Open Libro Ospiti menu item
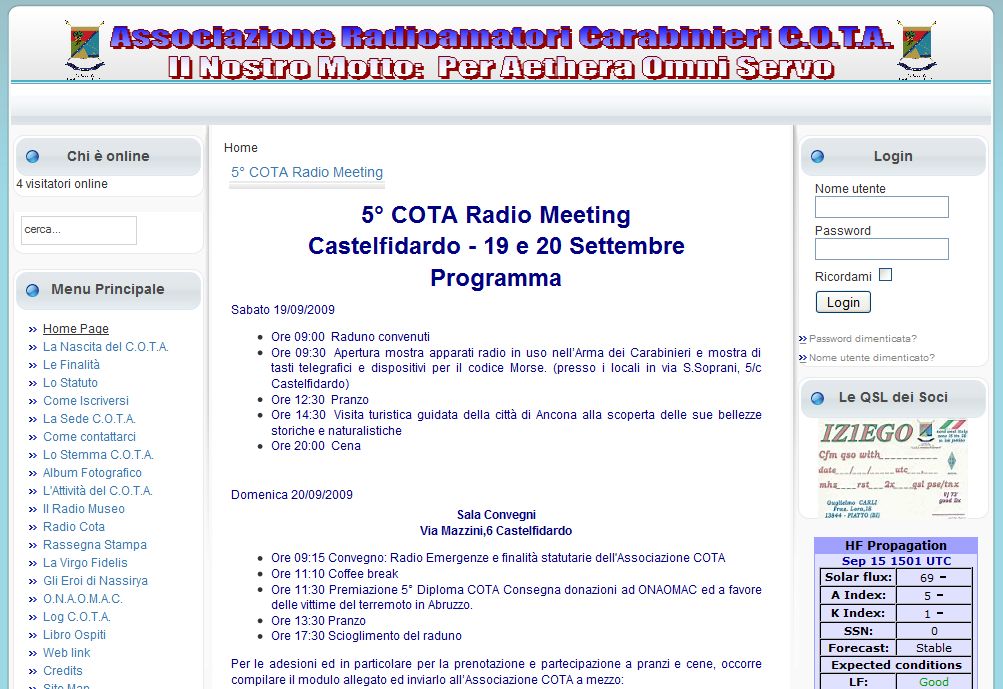 click(x=74, y=635)
